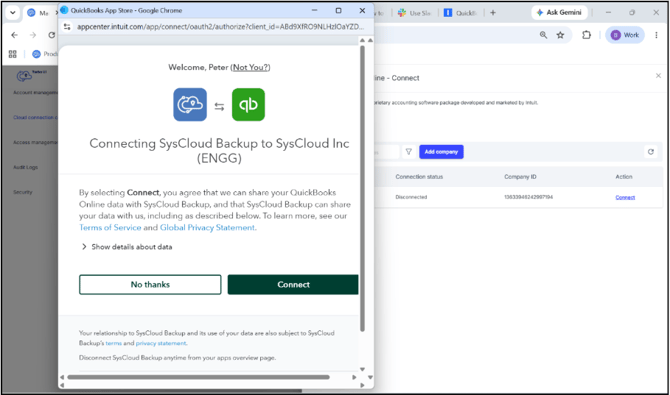Reload page in main Chrome window
Viewport: 670px width, 395px height.
(x=52, y=35)
